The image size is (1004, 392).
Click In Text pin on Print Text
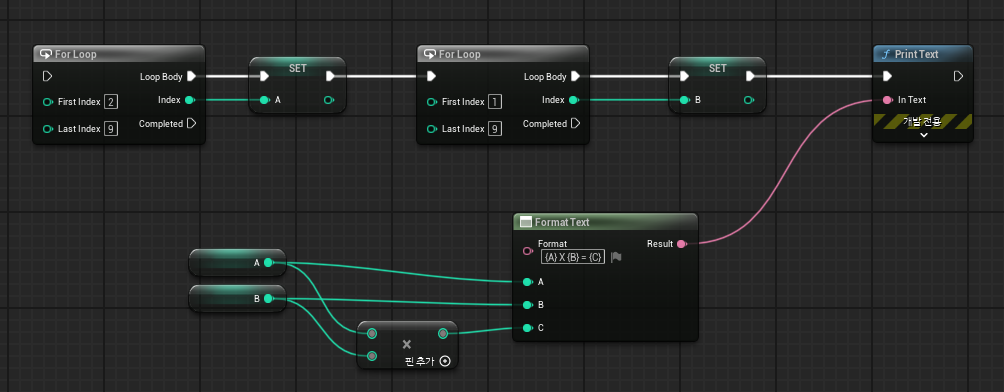click(x=887, y=100)
